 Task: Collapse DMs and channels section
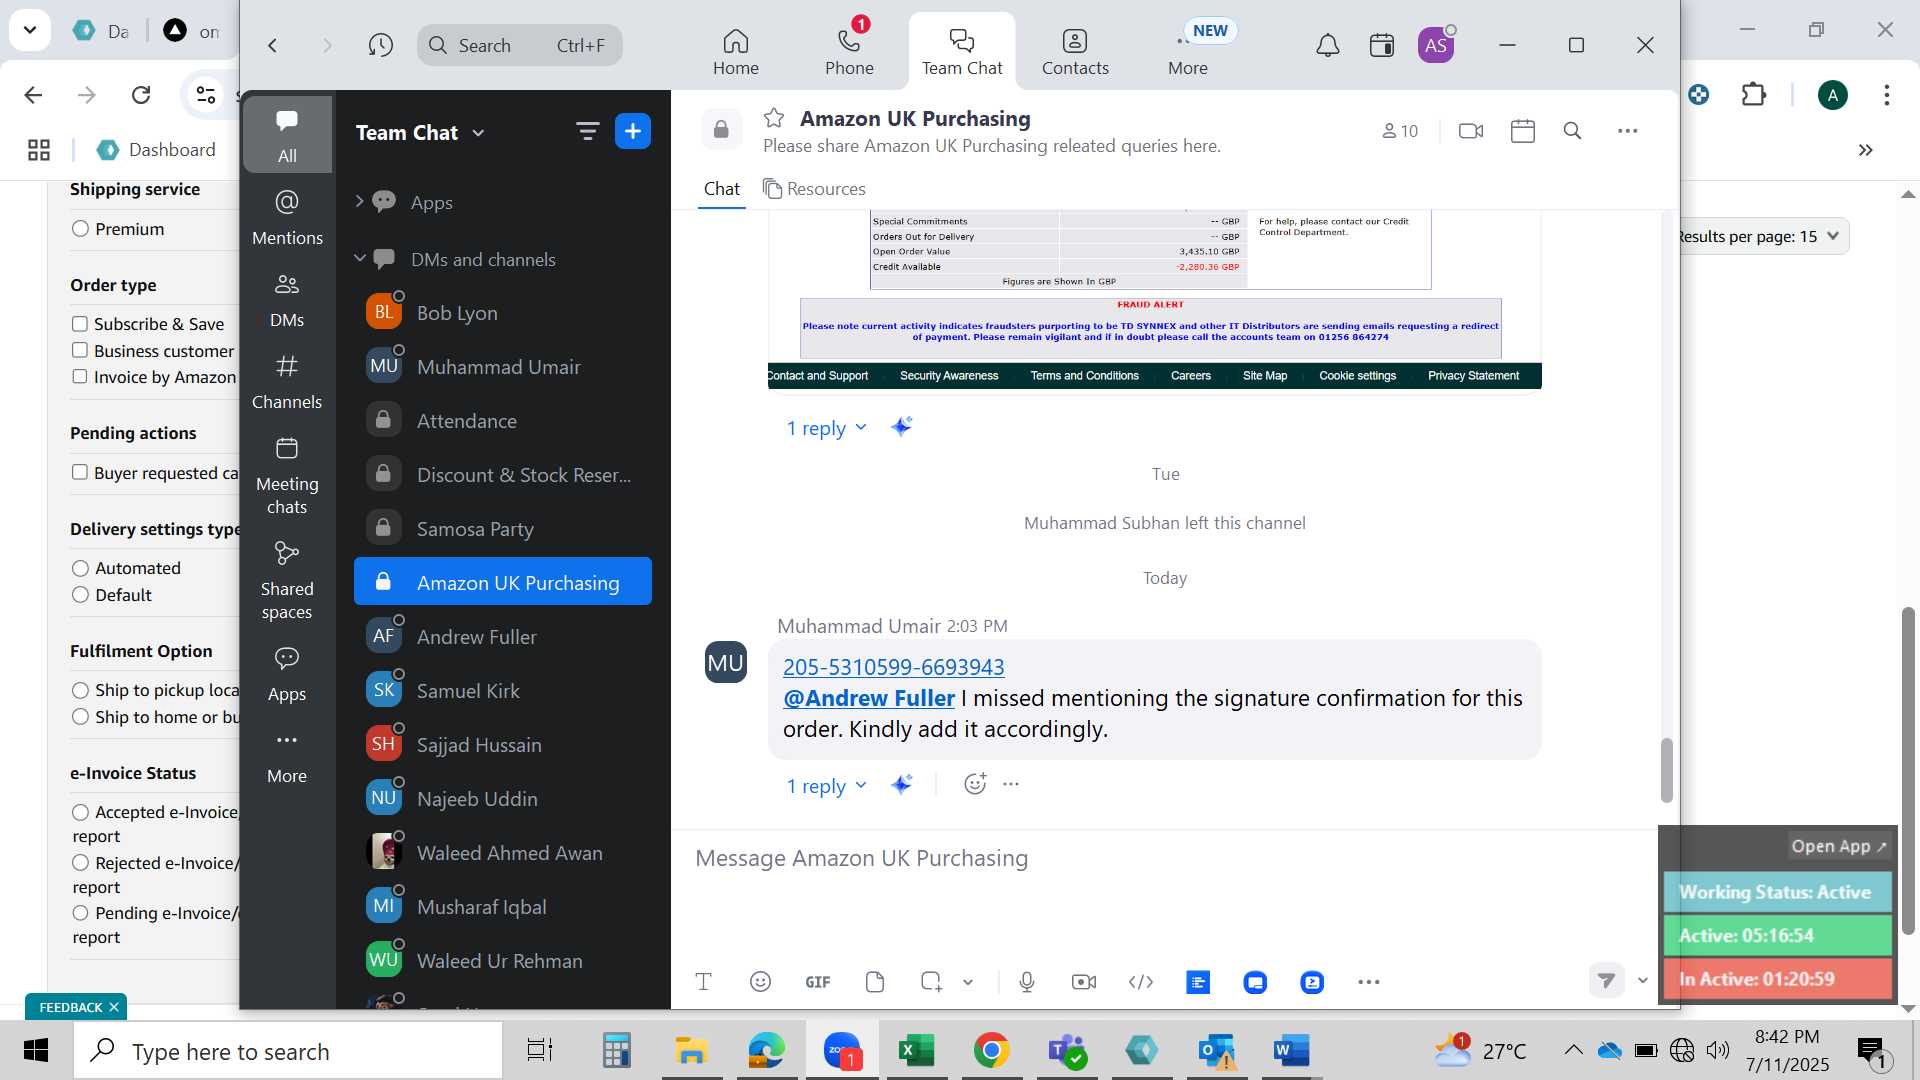tap(360, 259)
